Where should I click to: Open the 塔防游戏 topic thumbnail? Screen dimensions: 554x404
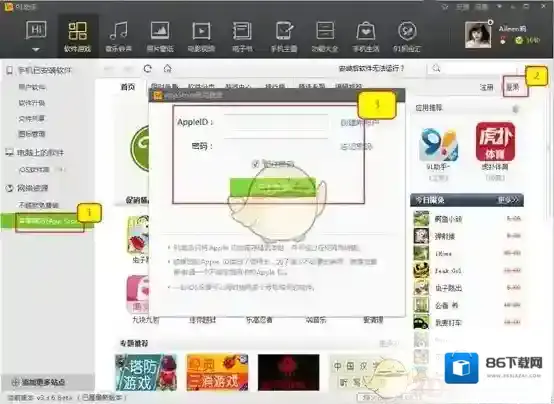146,373
